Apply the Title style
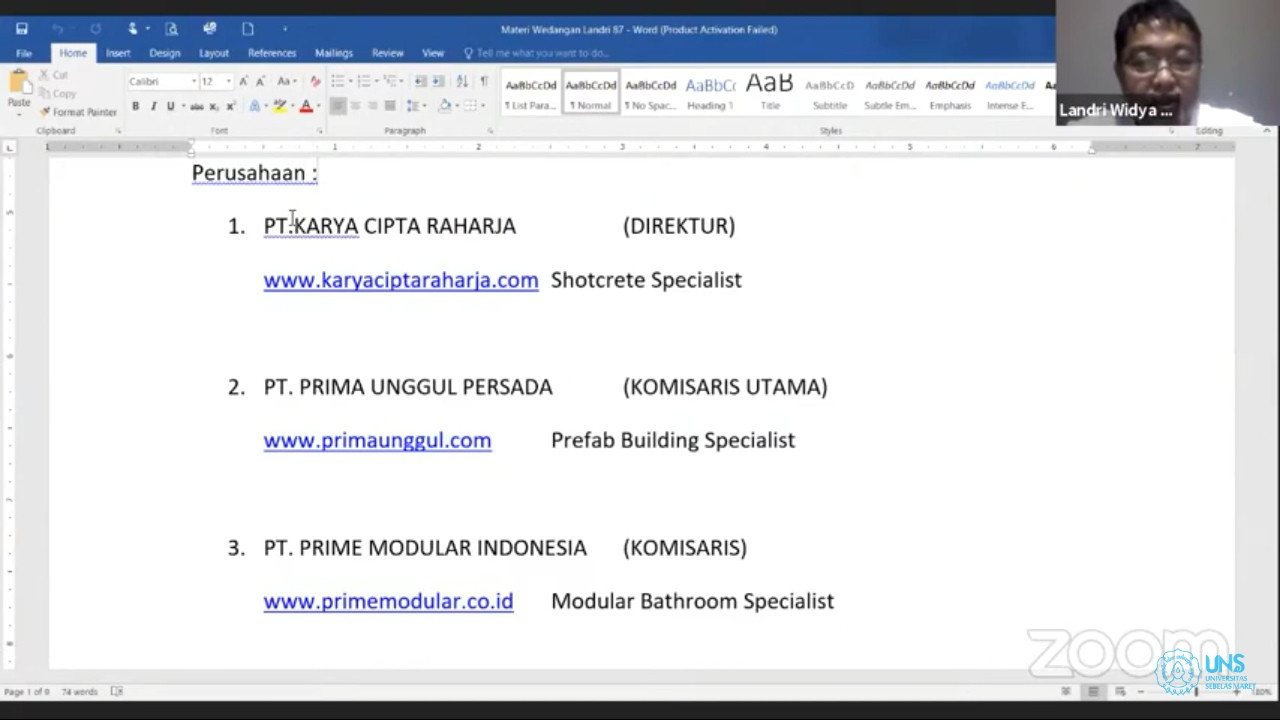Viewport: 1280px width, 720px height. tap(769, 91)
